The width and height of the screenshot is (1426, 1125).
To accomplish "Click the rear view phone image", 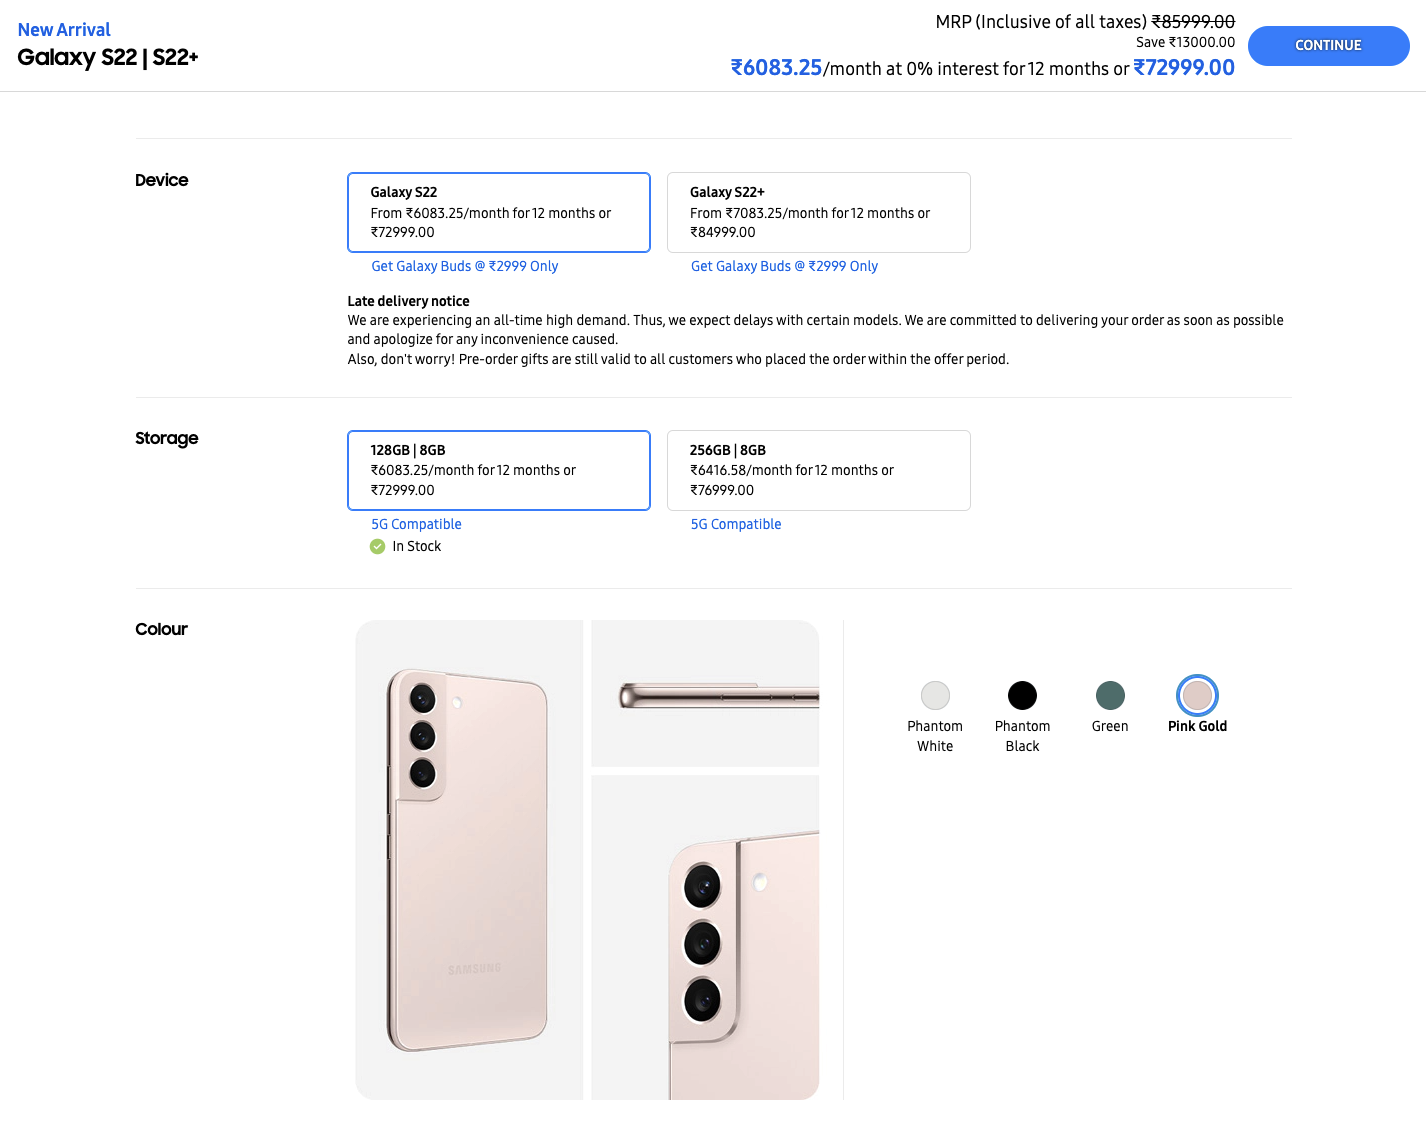I will (468, 858).
